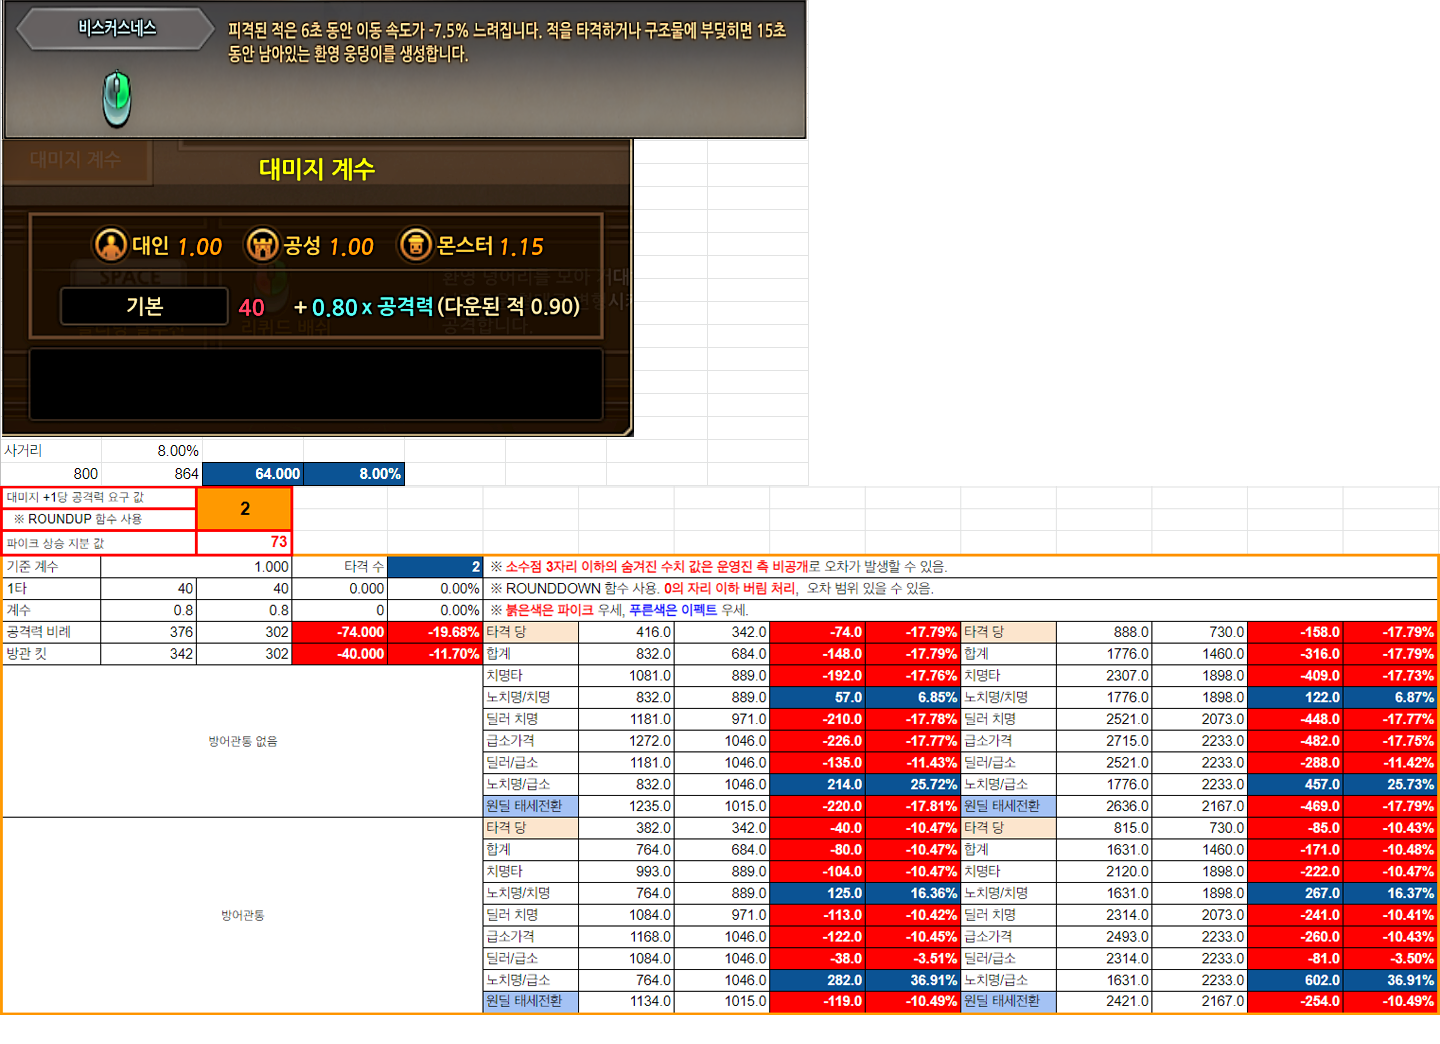Select the 방관 킷 row label
Screen dimensions: 1440x1044
(x=51, y=654)
